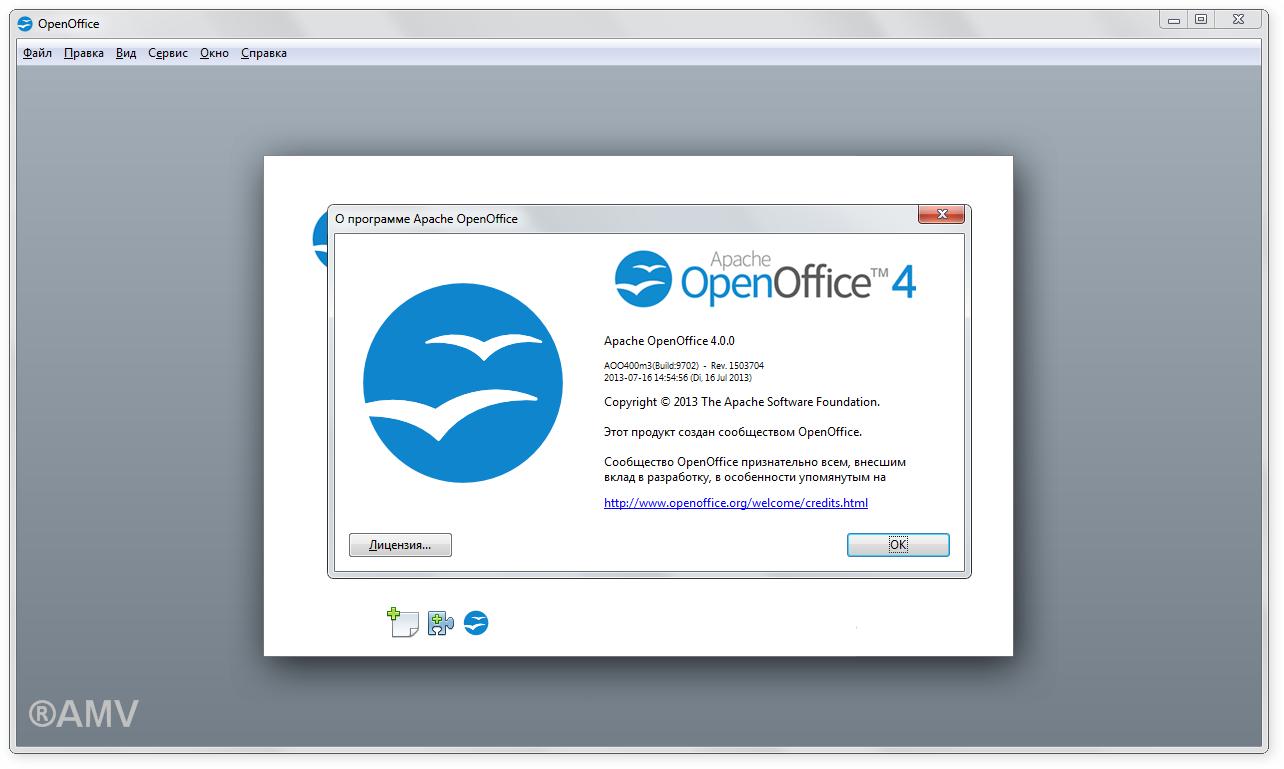Click the OpenOffice title bar app icon

pyautogui.click(x=25, y=24)
